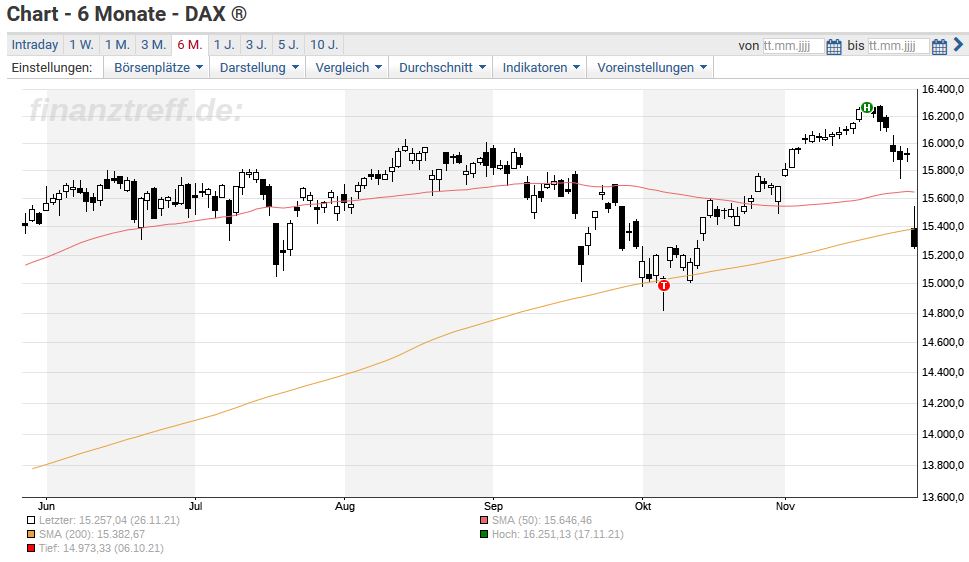Click 'Tief: 14.973,33 (06.10.21)' legend text

click(101, 548)
